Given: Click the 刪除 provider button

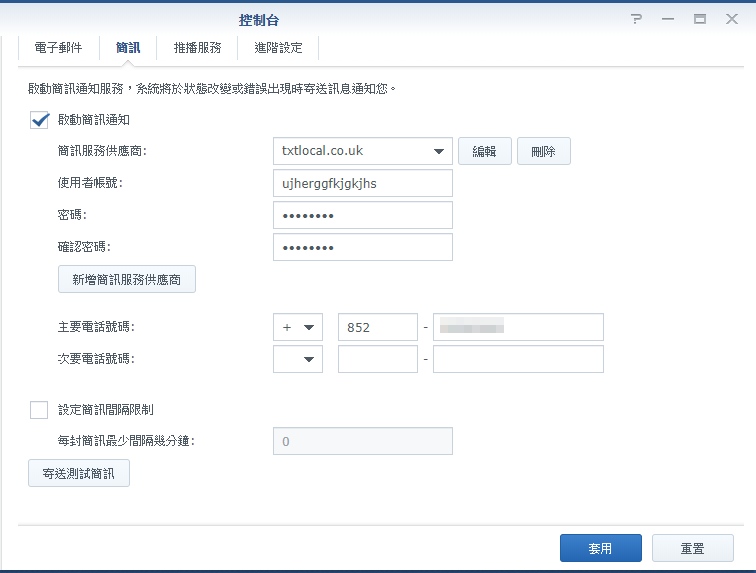Looking at the screenshot, I should (x=544, y=151).
